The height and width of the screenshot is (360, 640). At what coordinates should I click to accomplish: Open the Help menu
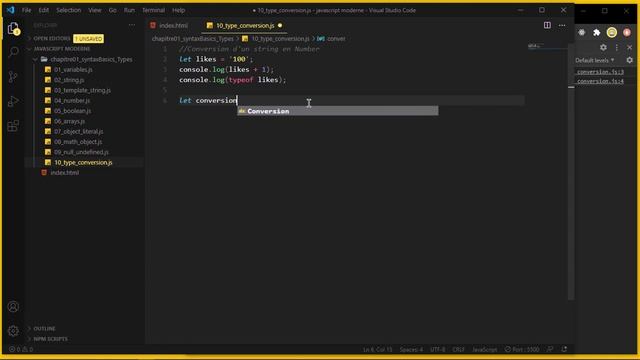coord(178,10)
